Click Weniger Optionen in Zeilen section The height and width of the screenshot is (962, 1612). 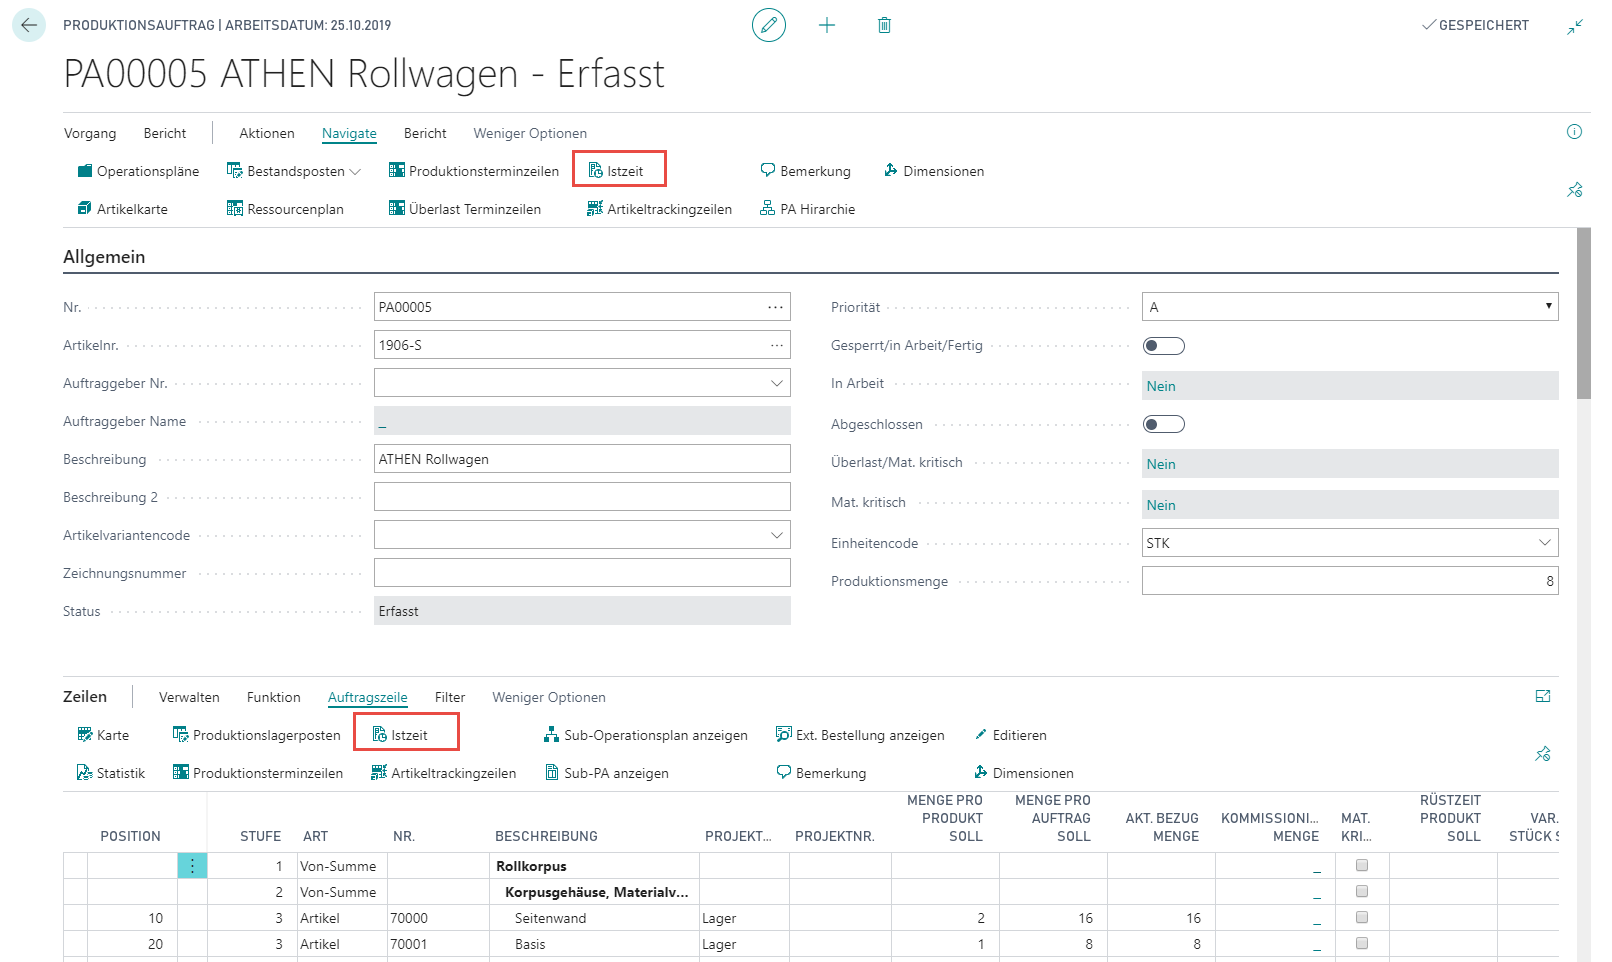(549, 697)
